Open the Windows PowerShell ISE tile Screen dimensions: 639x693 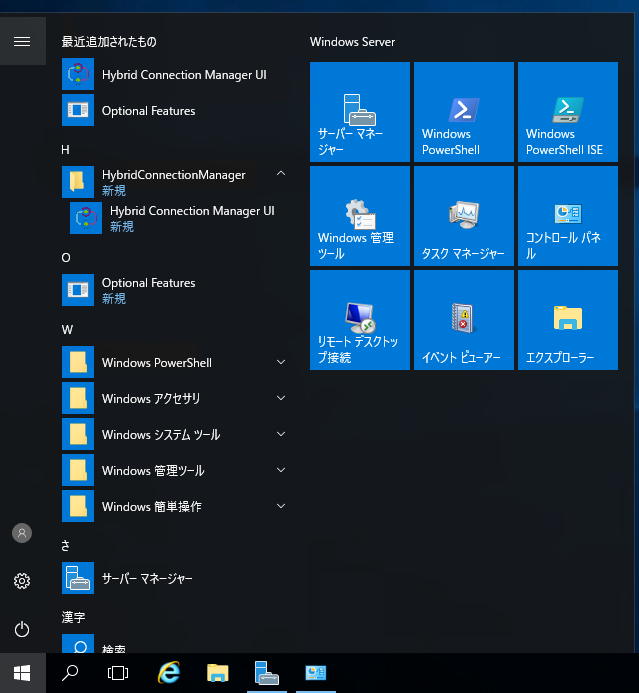568,112
